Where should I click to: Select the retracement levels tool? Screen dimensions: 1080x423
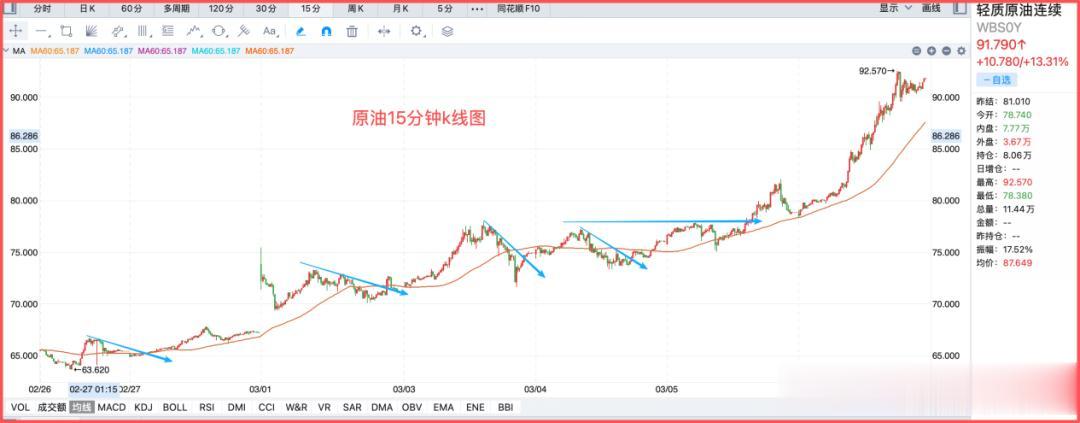[x=167, y=31]
